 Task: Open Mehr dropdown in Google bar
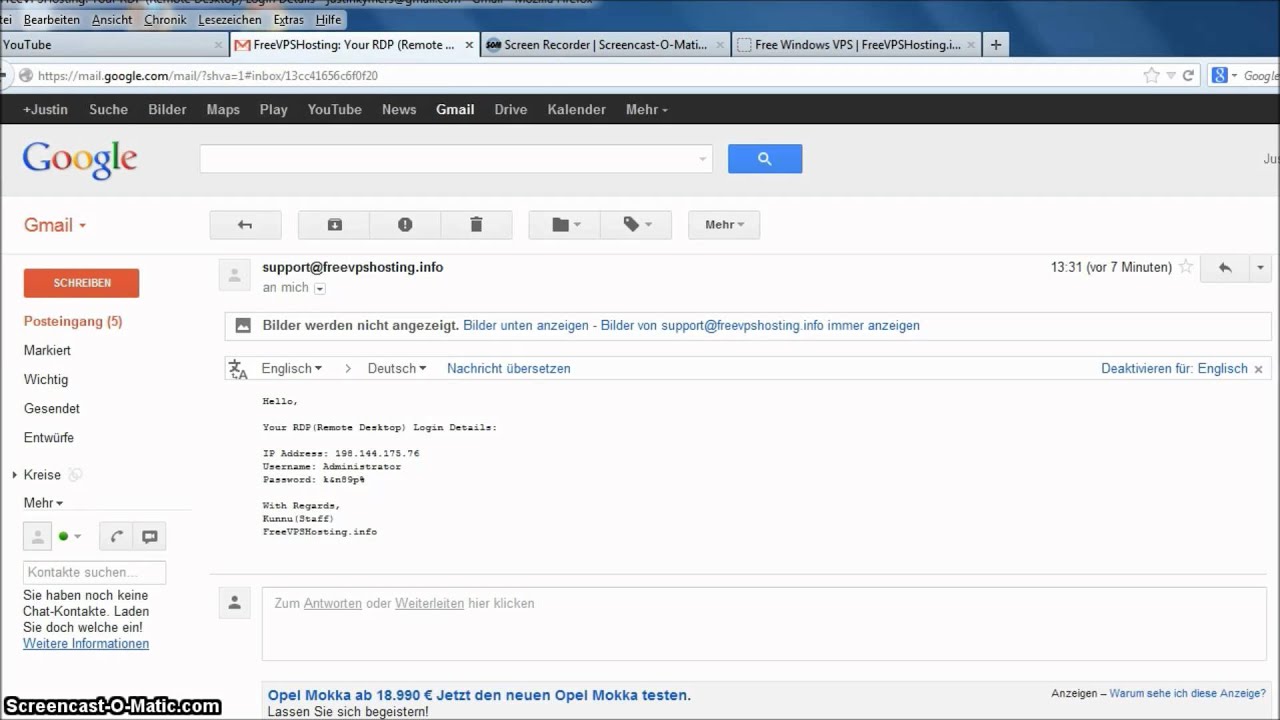646,109
